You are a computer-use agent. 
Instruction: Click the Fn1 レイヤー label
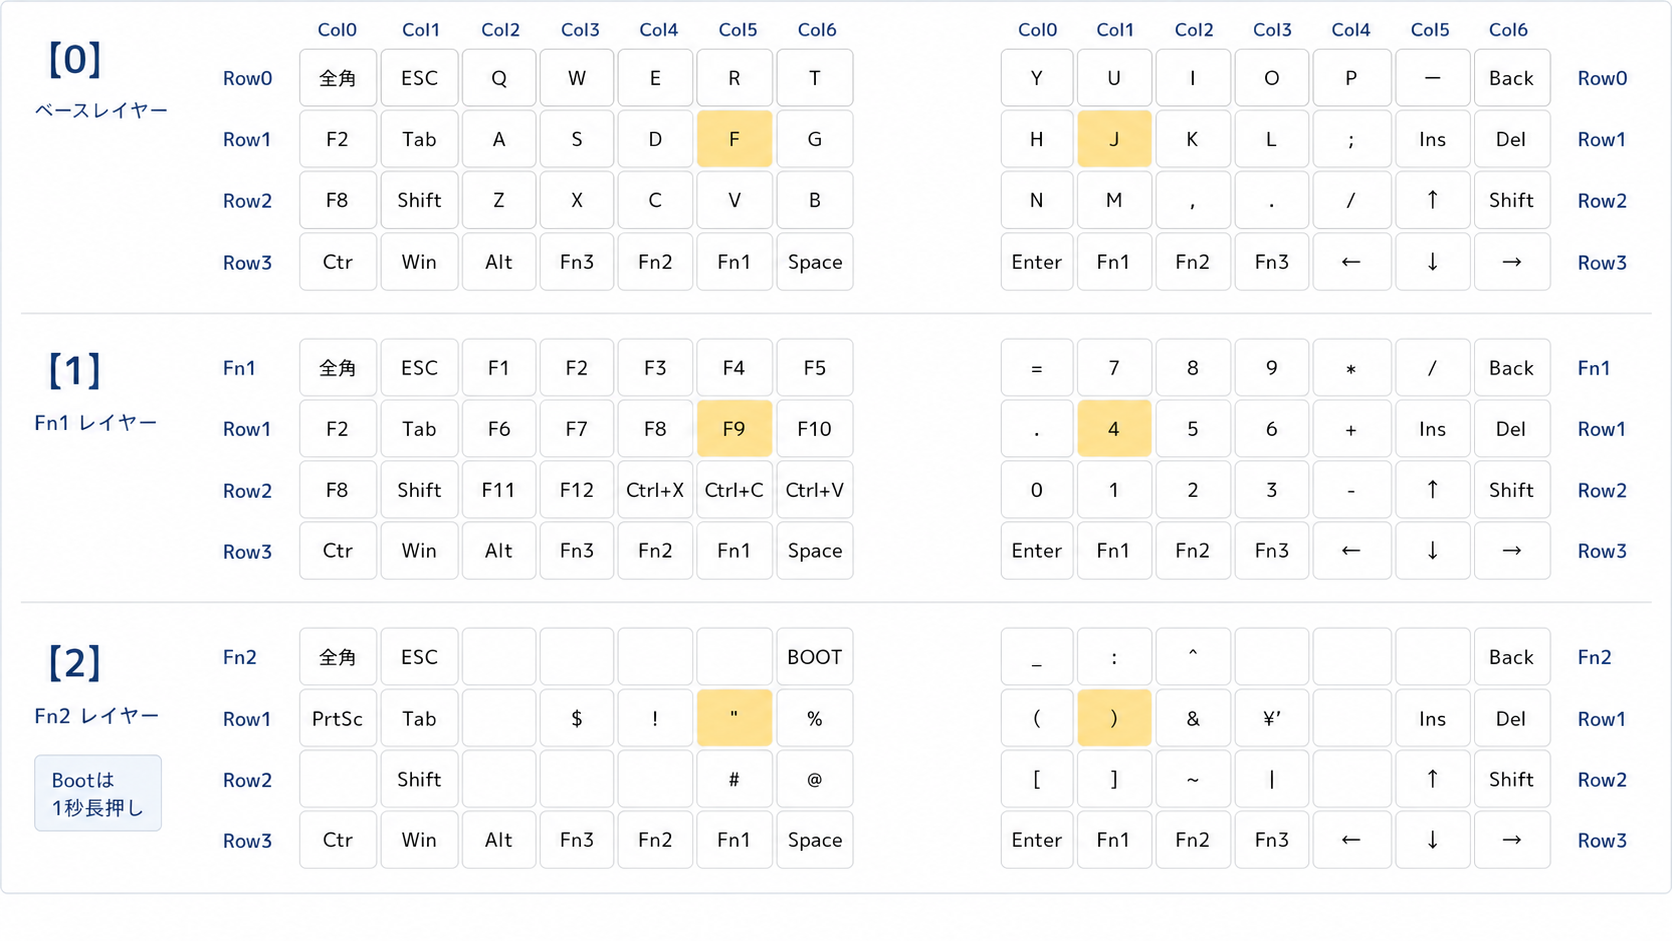[x=96, y=423]
